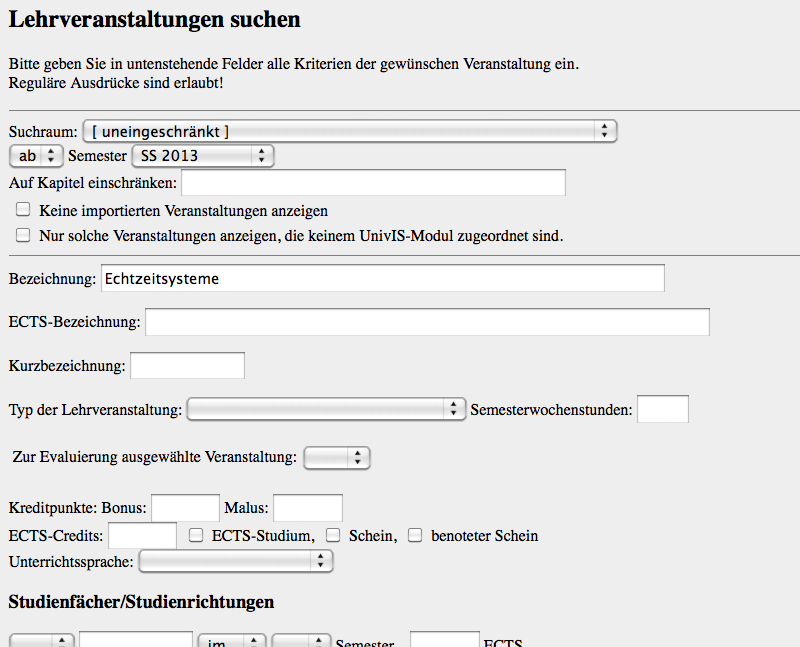Image resolution: width=800 pixels, height=647 pixels.
Task: Open the 'Typ der Lehrveranstaltung' dropdown
Action: tap(327, 409)
